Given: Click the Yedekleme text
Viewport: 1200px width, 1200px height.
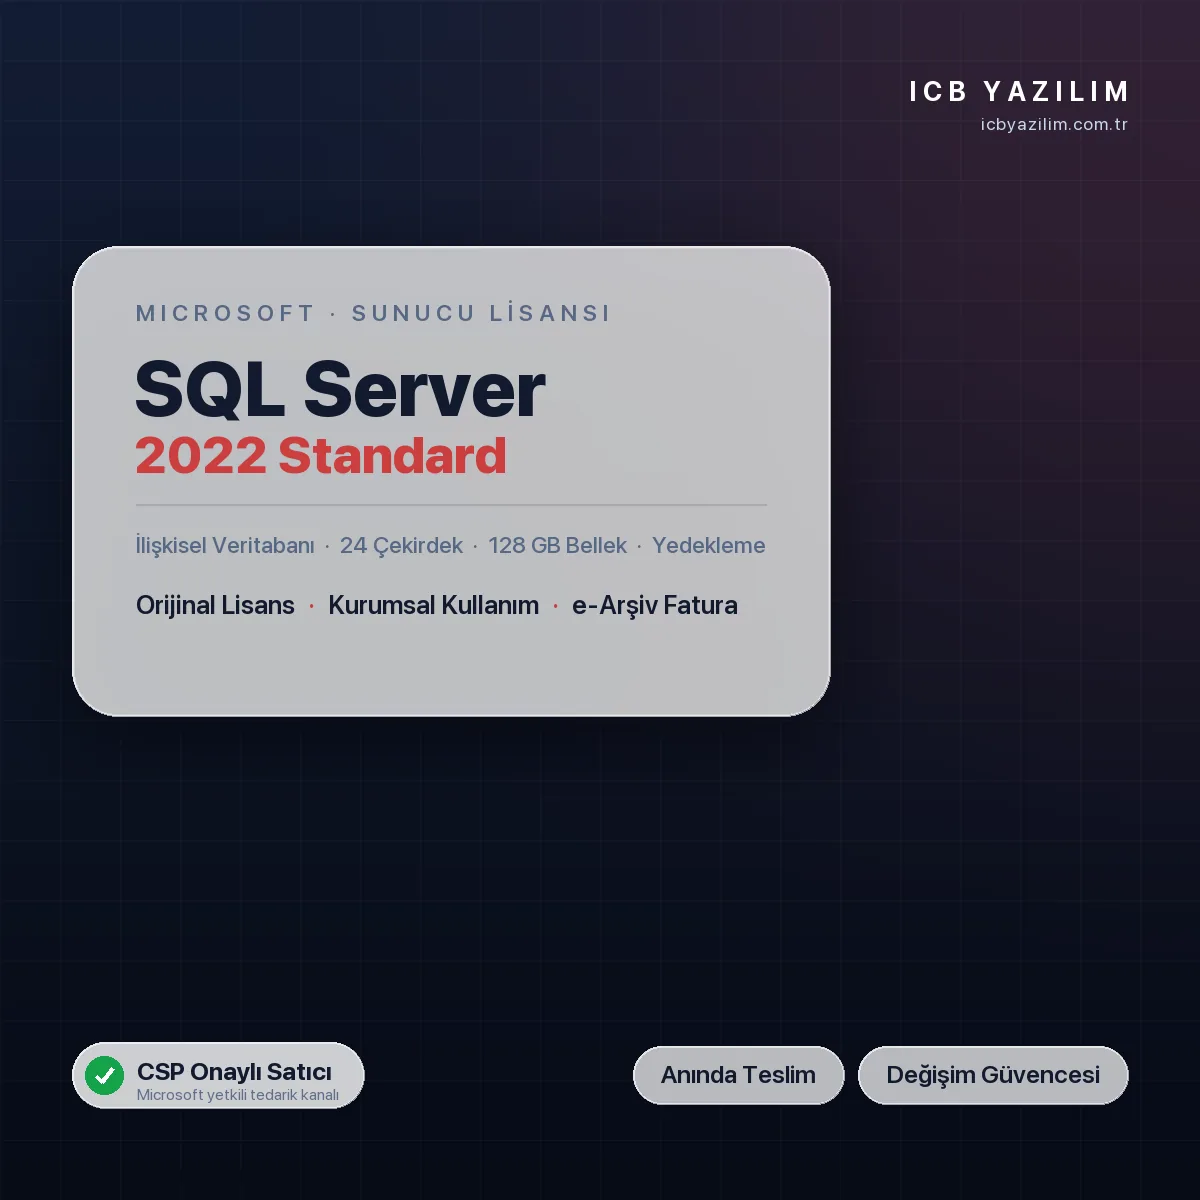Looking at the screenshot, I should click(x=708, y=546).
